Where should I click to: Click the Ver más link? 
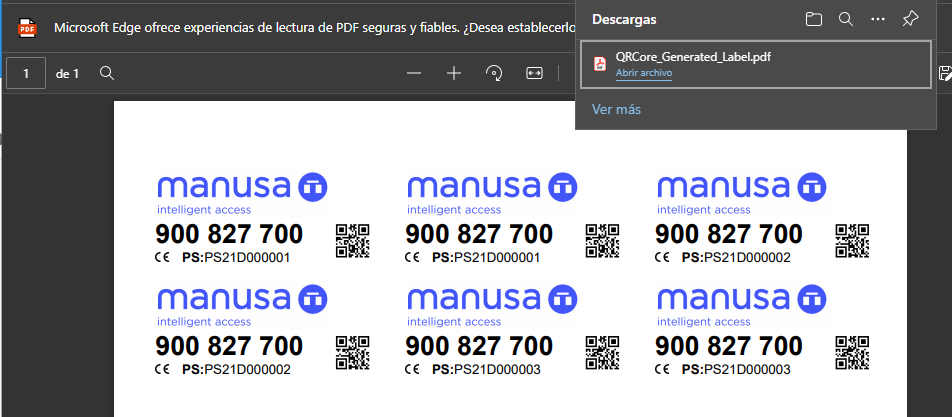(x=616, y=110)
